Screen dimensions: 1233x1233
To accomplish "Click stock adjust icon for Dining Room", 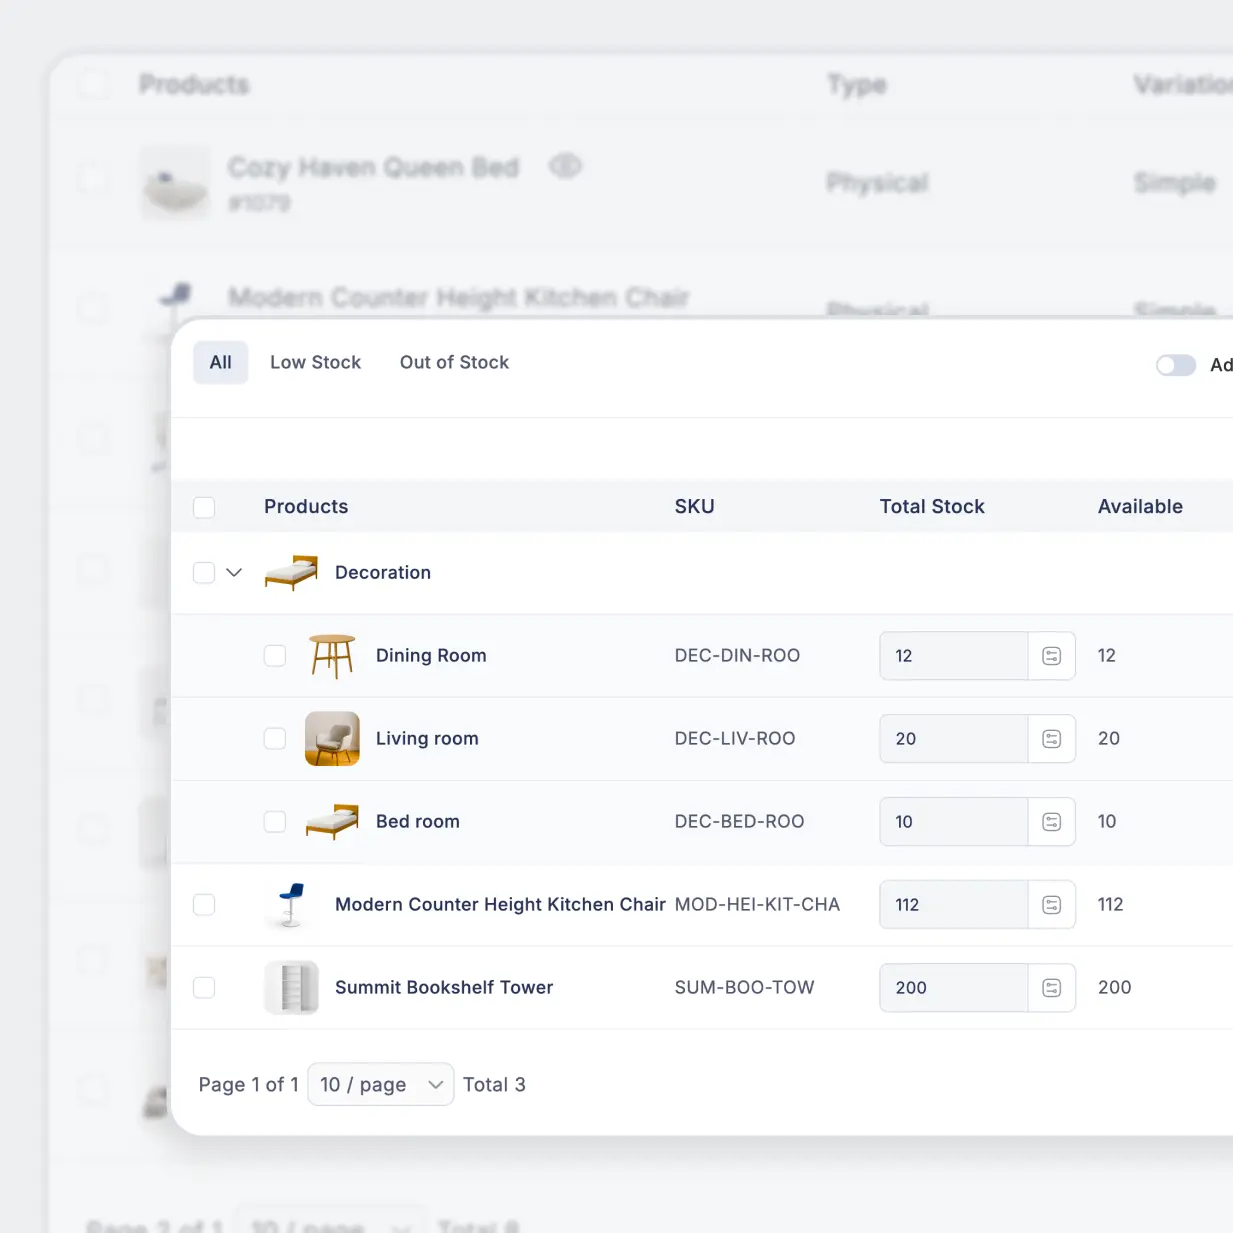I will pos(1051,656).
